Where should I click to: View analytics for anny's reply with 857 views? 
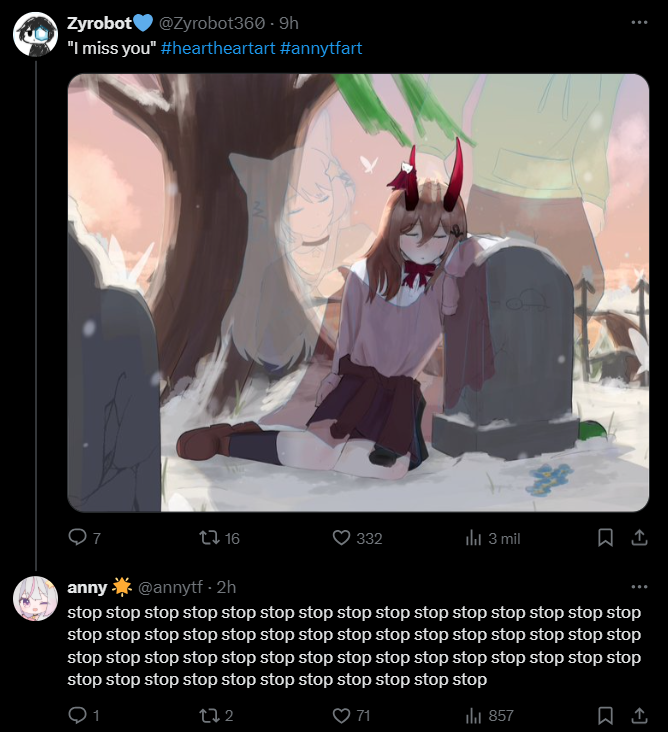(490, 715)
